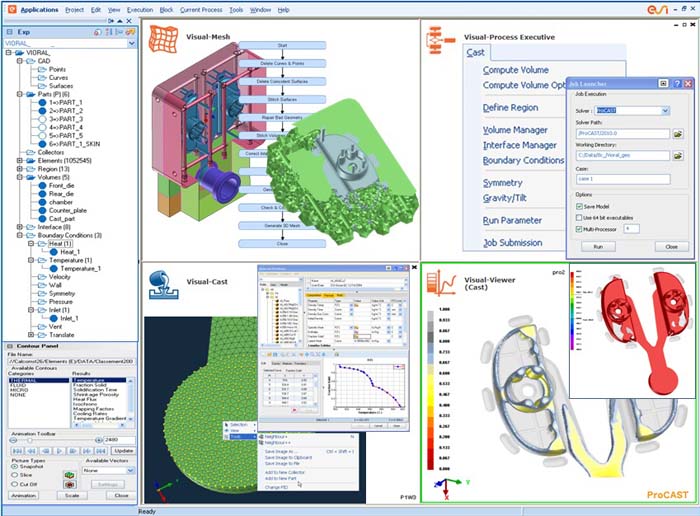This screenshot has height=516, width=700.
Task: Click the up-triangle icon above Exp panel
Action: [120, 21]
